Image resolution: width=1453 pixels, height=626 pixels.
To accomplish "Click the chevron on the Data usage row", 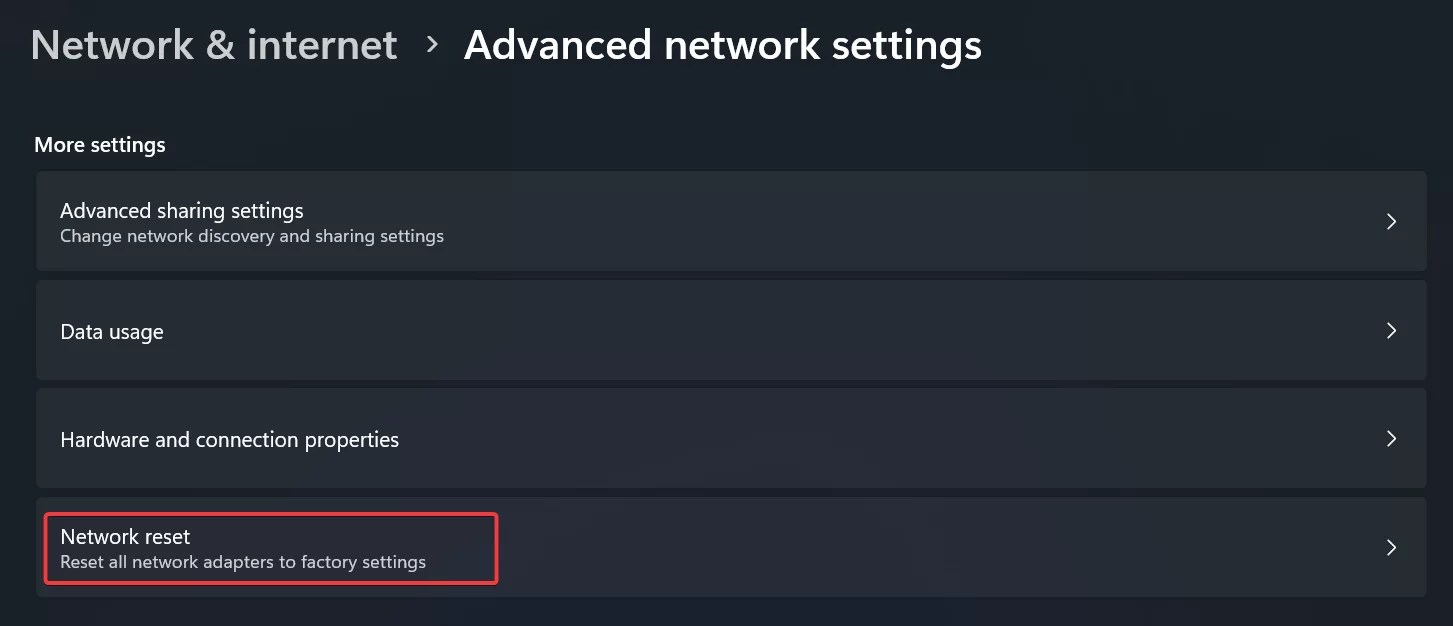I will (x=1391, y=330).
